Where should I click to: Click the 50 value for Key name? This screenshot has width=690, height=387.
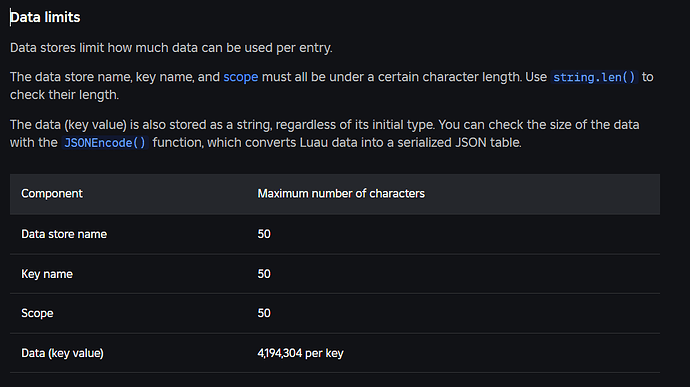264,274
